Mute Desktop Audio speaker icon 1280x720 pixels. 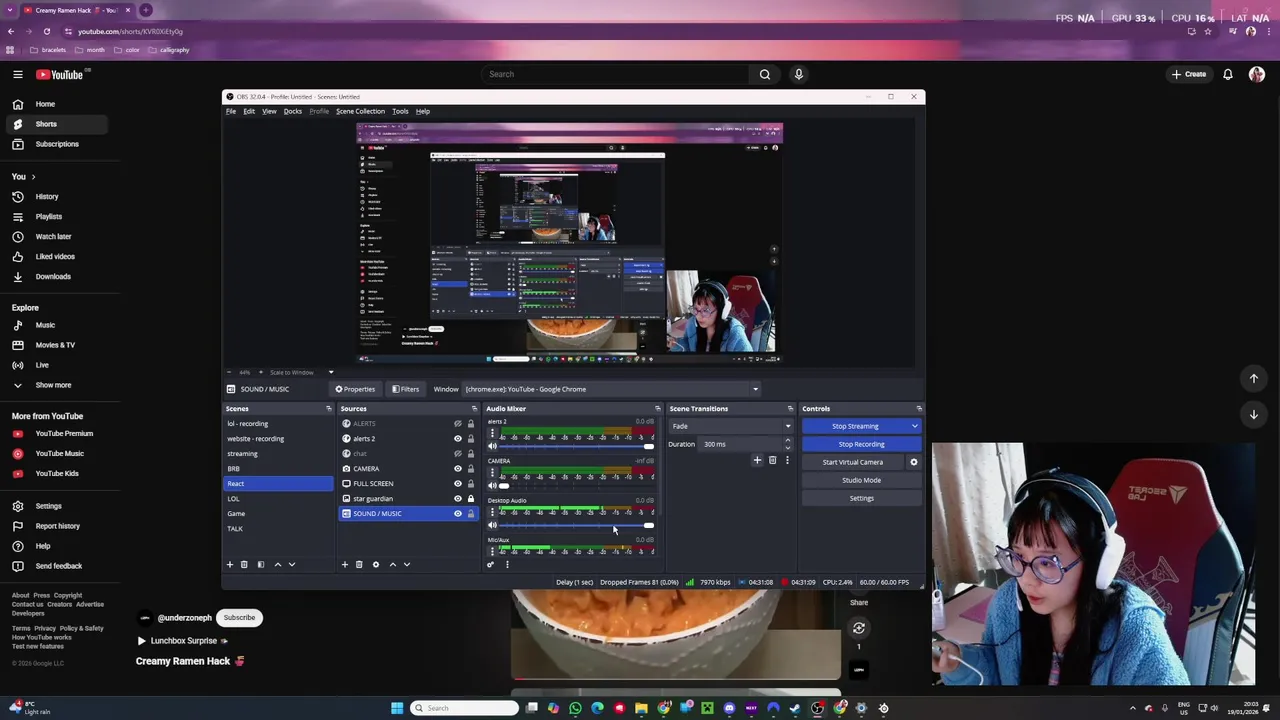coord(492,525)
